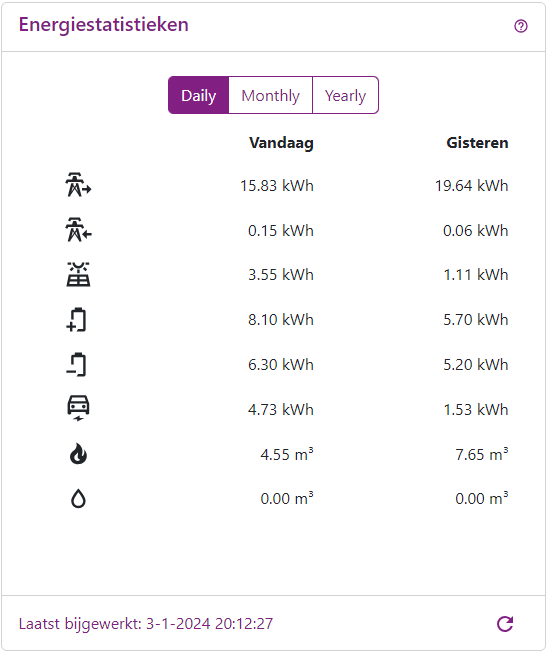Click the battery charge plus icon

76,320
